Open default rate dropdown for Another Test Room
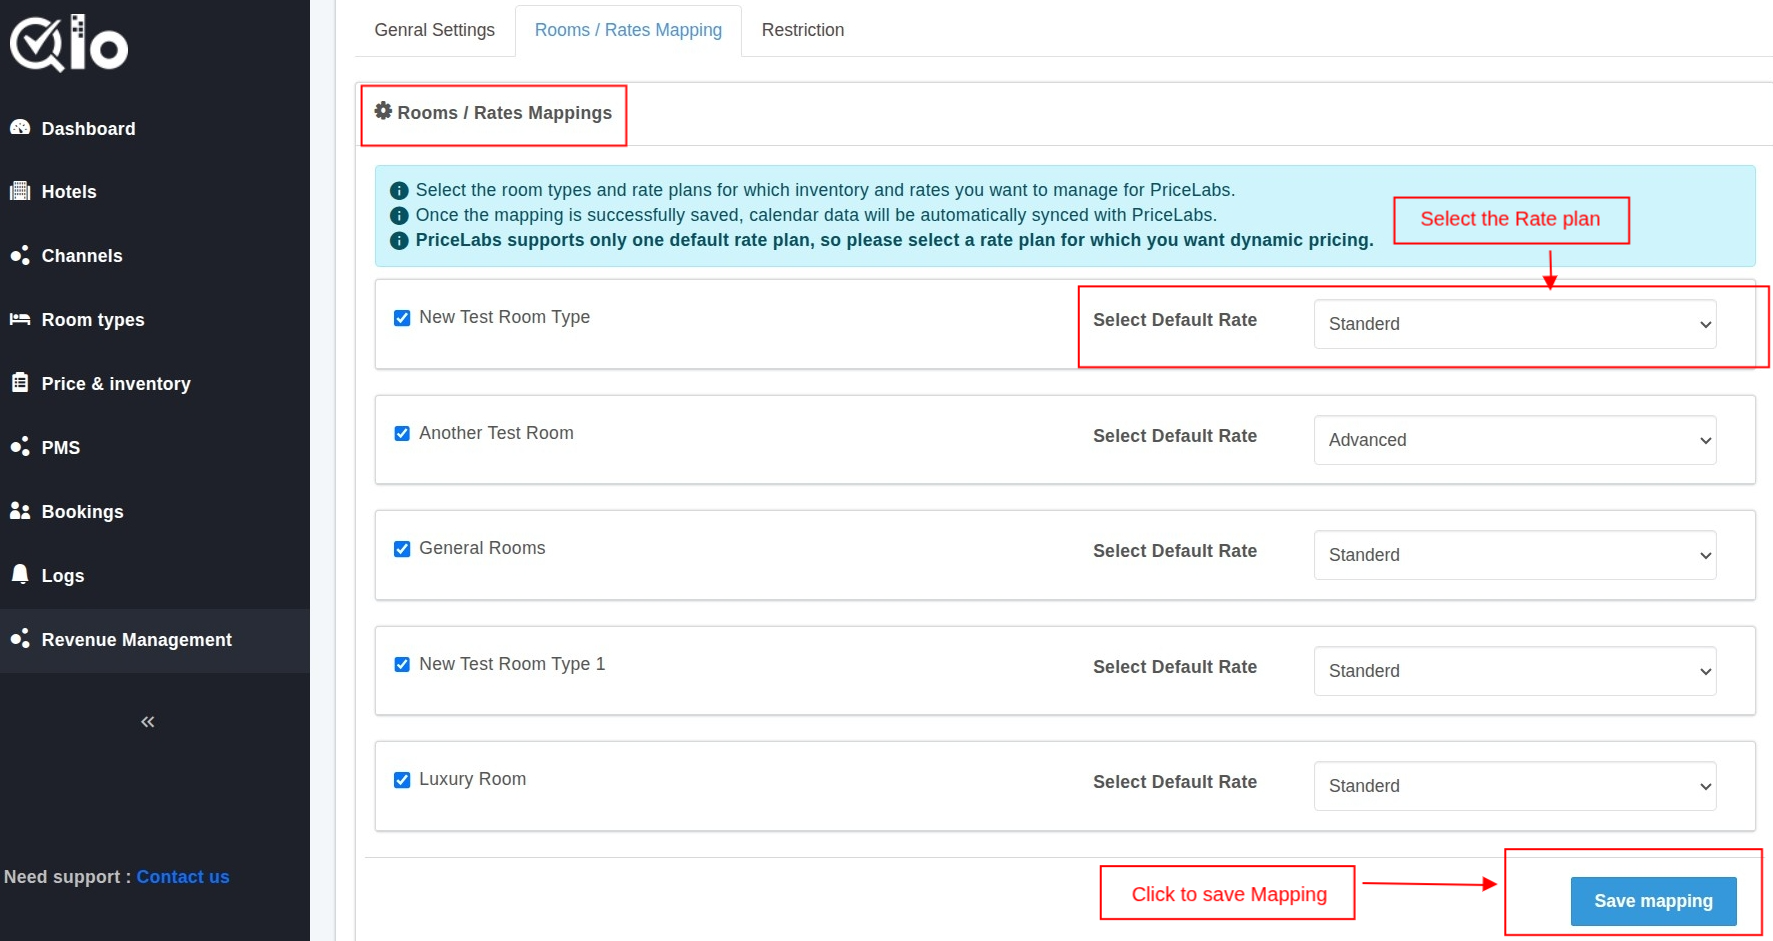The height and width of the screenshot is (941, 1773). [1514, 440]
